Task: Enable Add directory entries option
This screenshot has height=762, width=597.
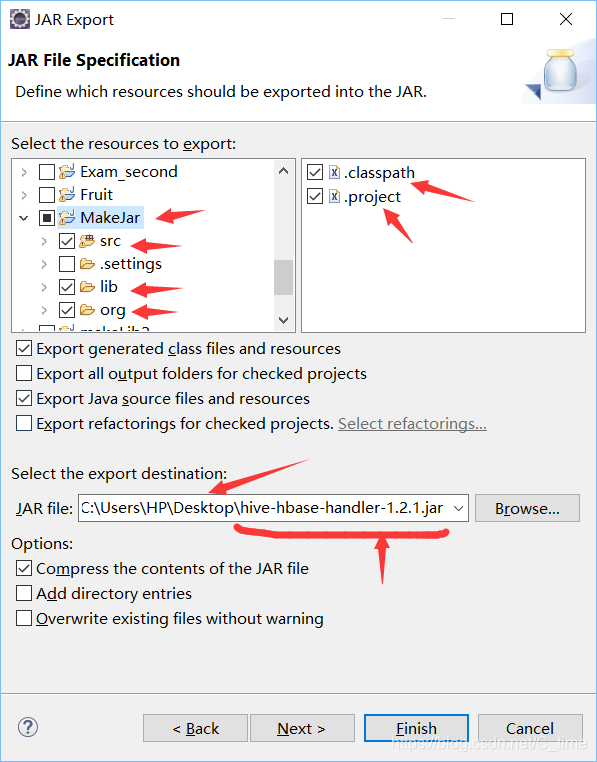Action: (24, 593)
